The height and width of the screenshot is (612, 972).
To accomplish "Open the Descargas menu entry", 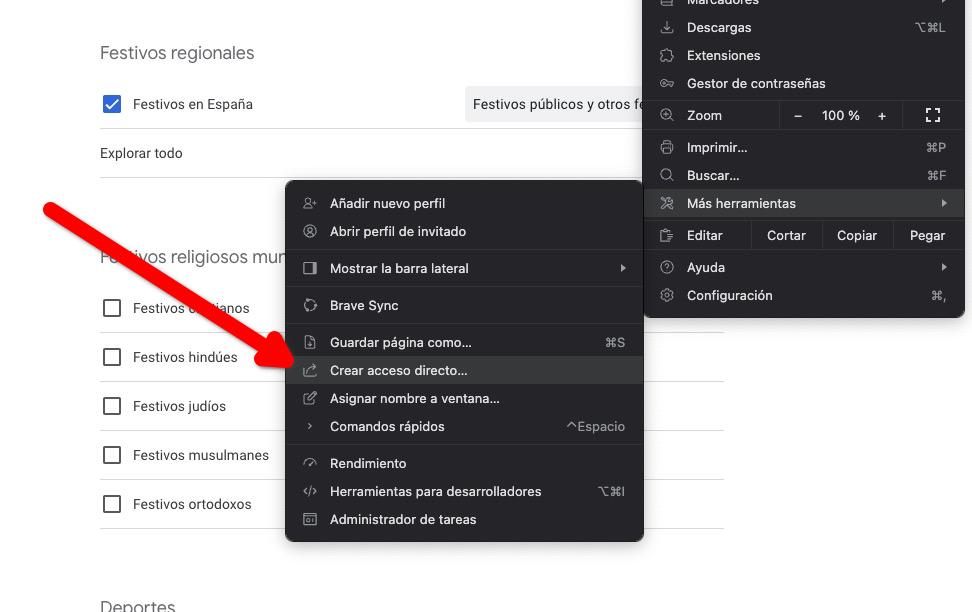I will click(x=804, y=27).
